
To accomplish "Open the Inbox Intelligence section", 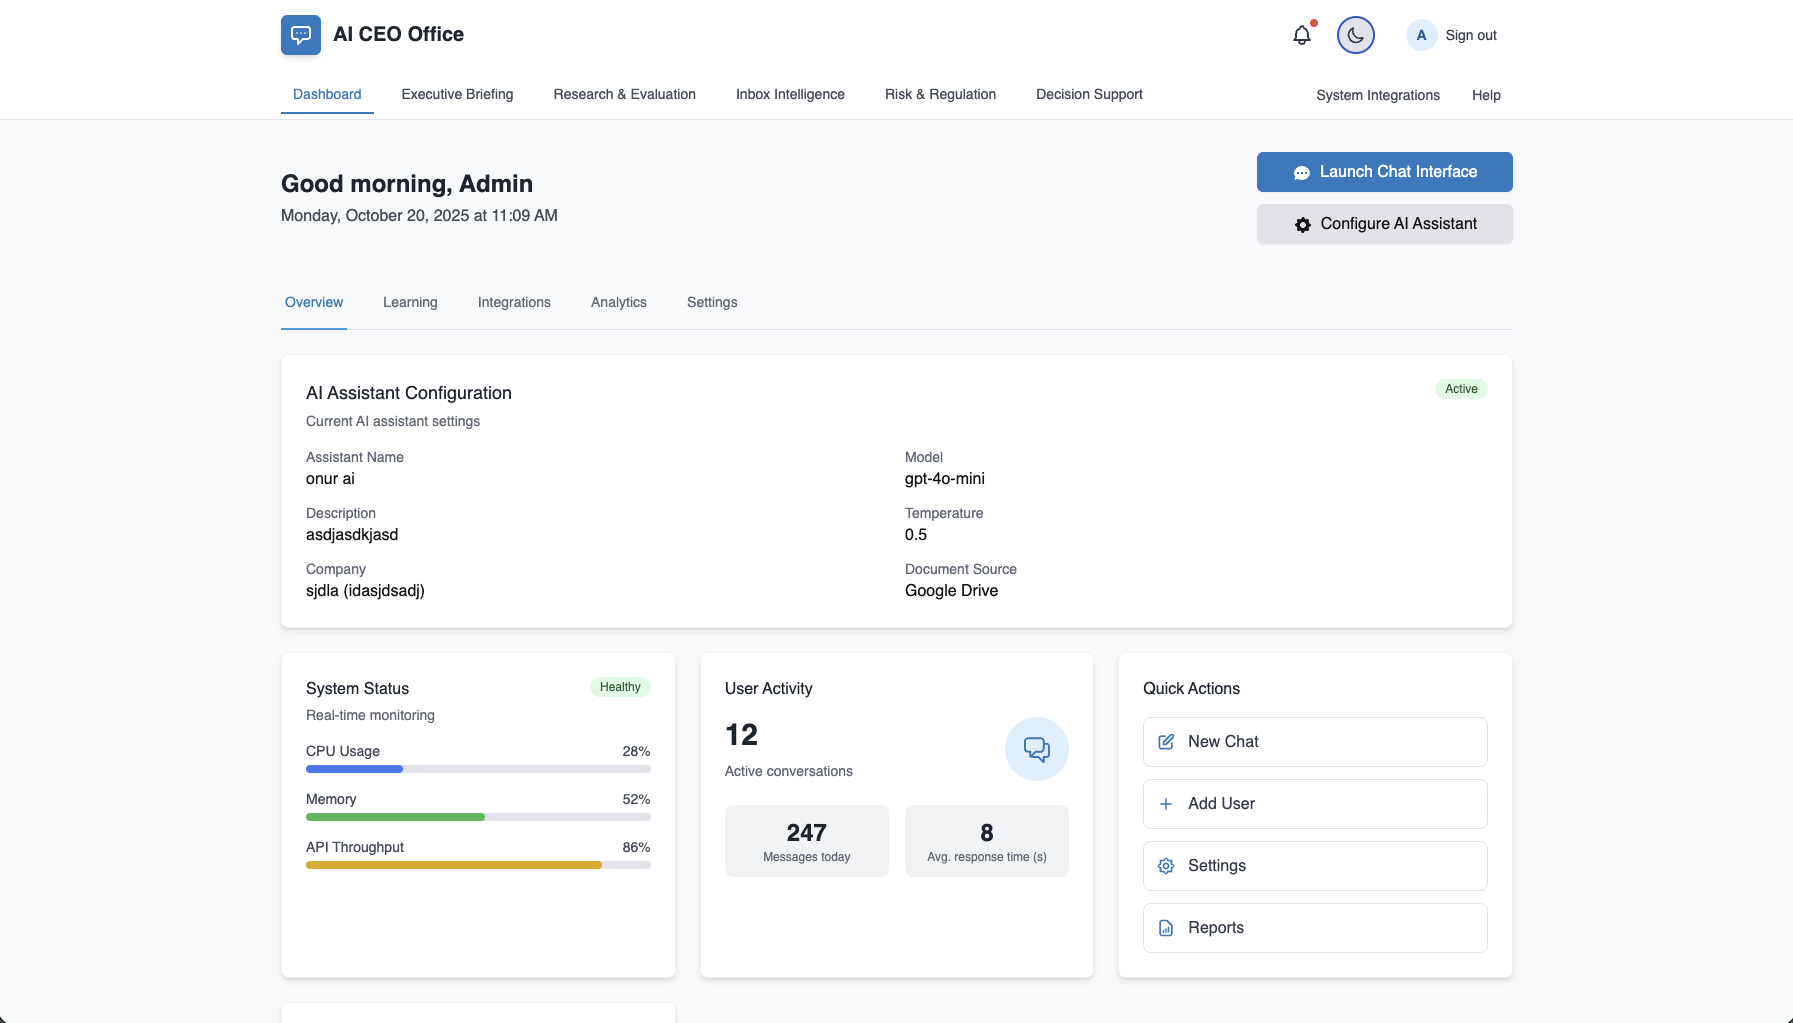I will click(790, 94).
